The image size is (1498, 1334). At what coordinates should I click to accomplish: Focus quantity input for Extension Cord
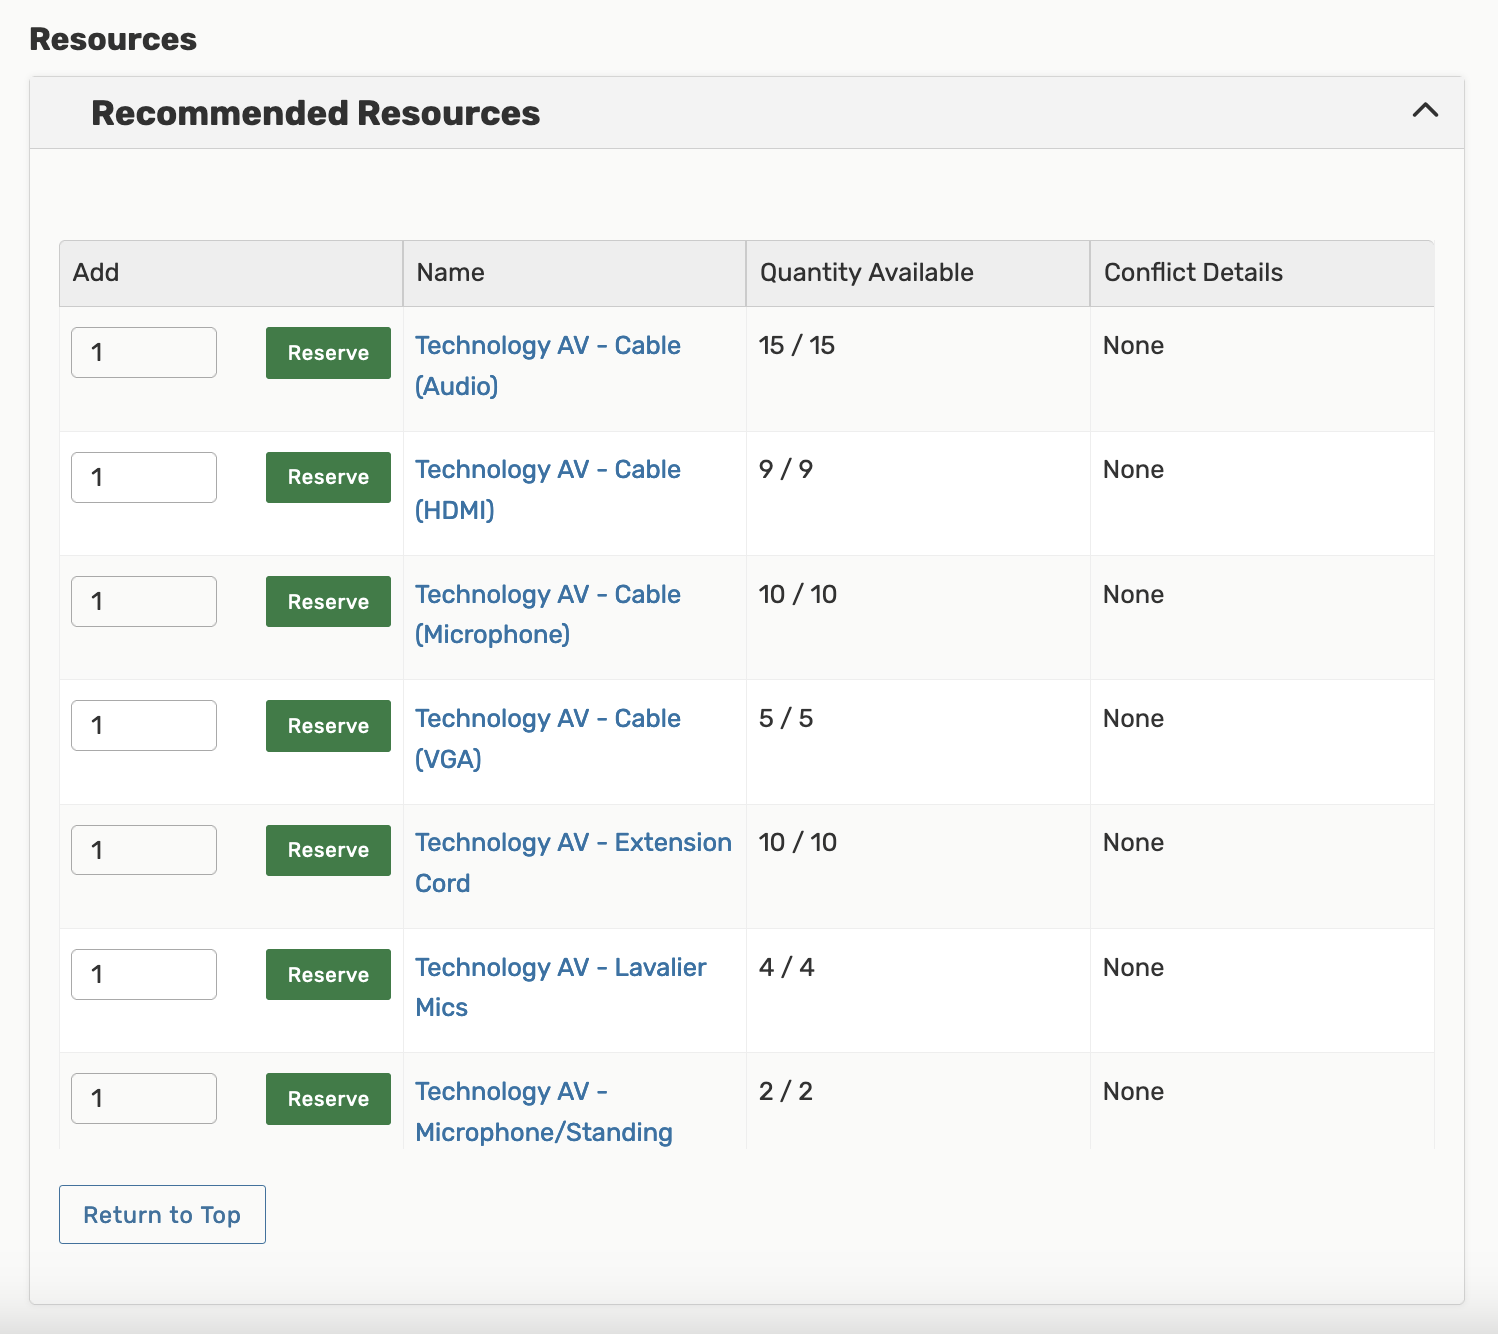tap(144, 850)
